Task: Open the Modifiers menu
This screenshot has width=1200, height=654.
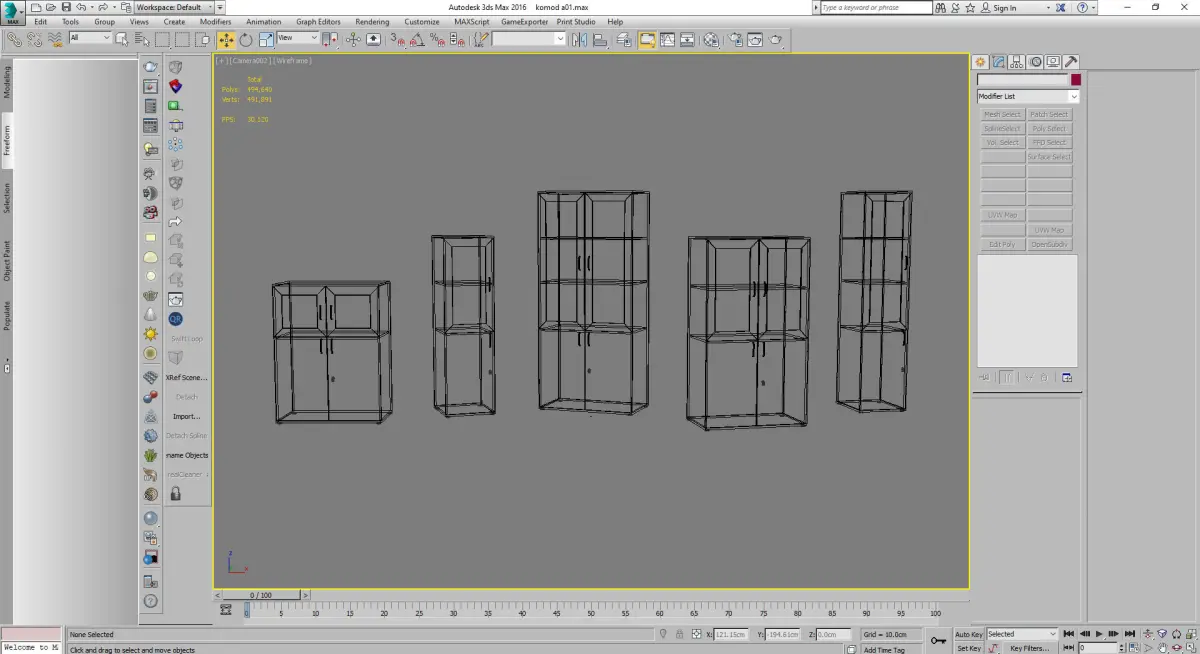Action: [215, 21]
